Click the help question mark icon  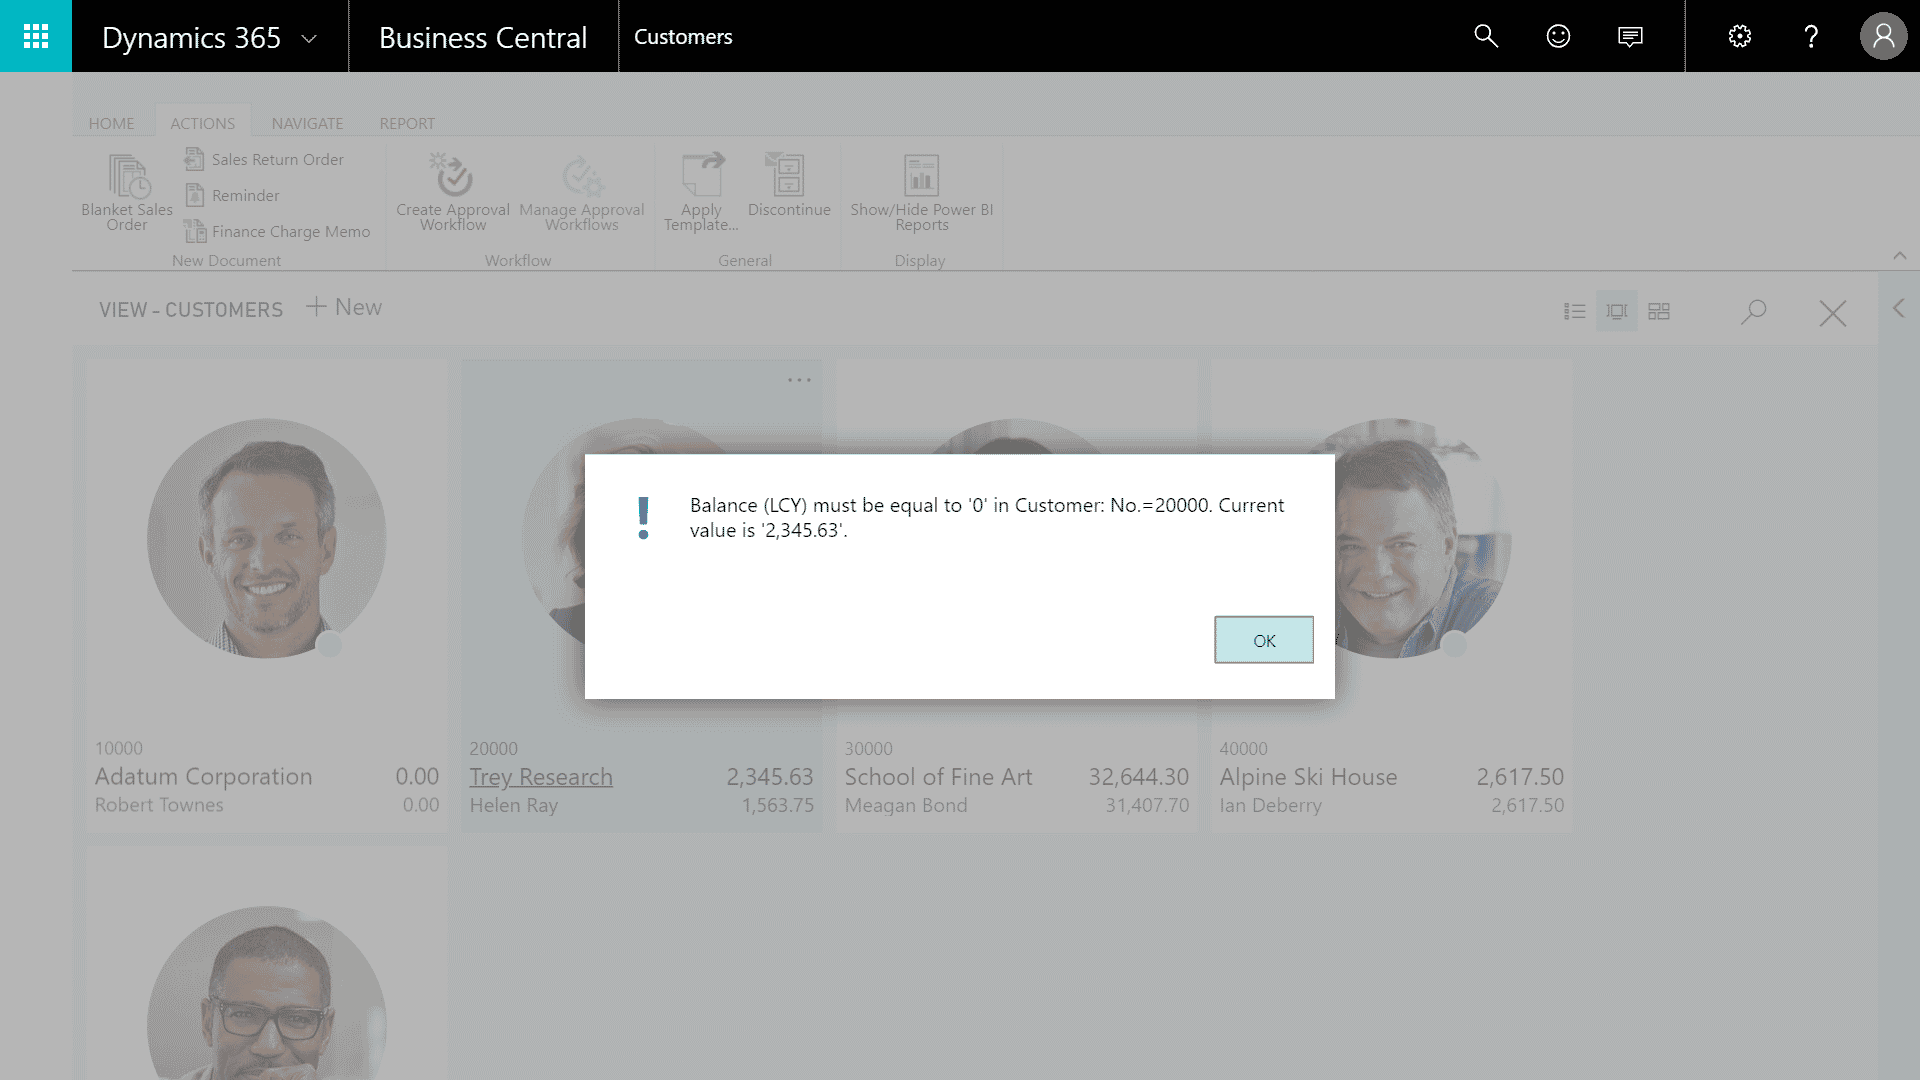tap(1811, 36)
